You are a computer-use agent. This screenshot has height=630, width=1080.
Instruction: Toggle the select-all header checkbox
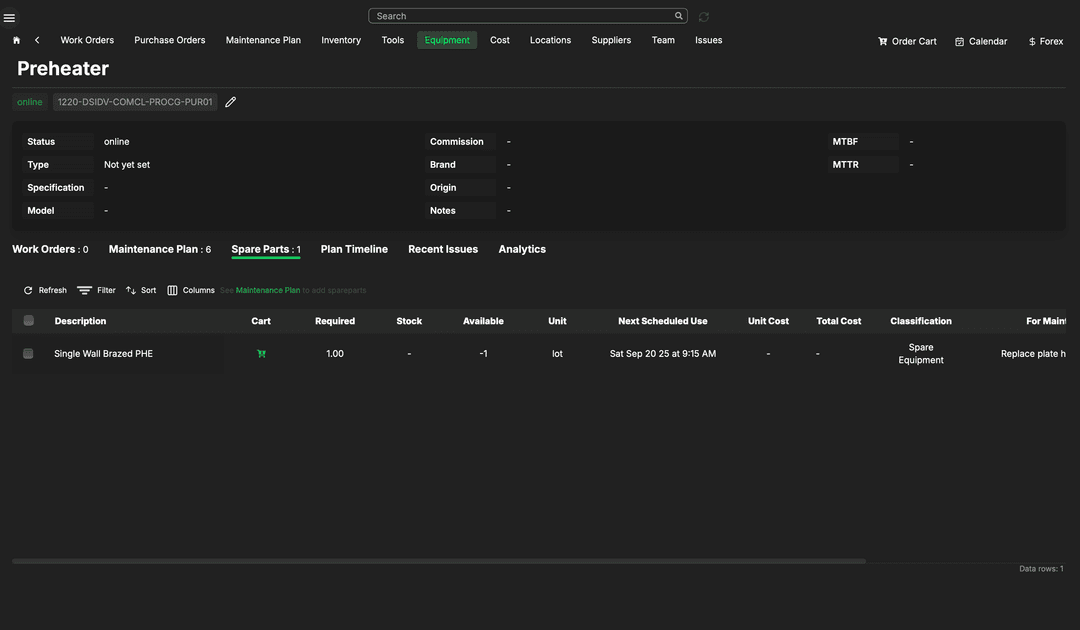click(28, 321)
